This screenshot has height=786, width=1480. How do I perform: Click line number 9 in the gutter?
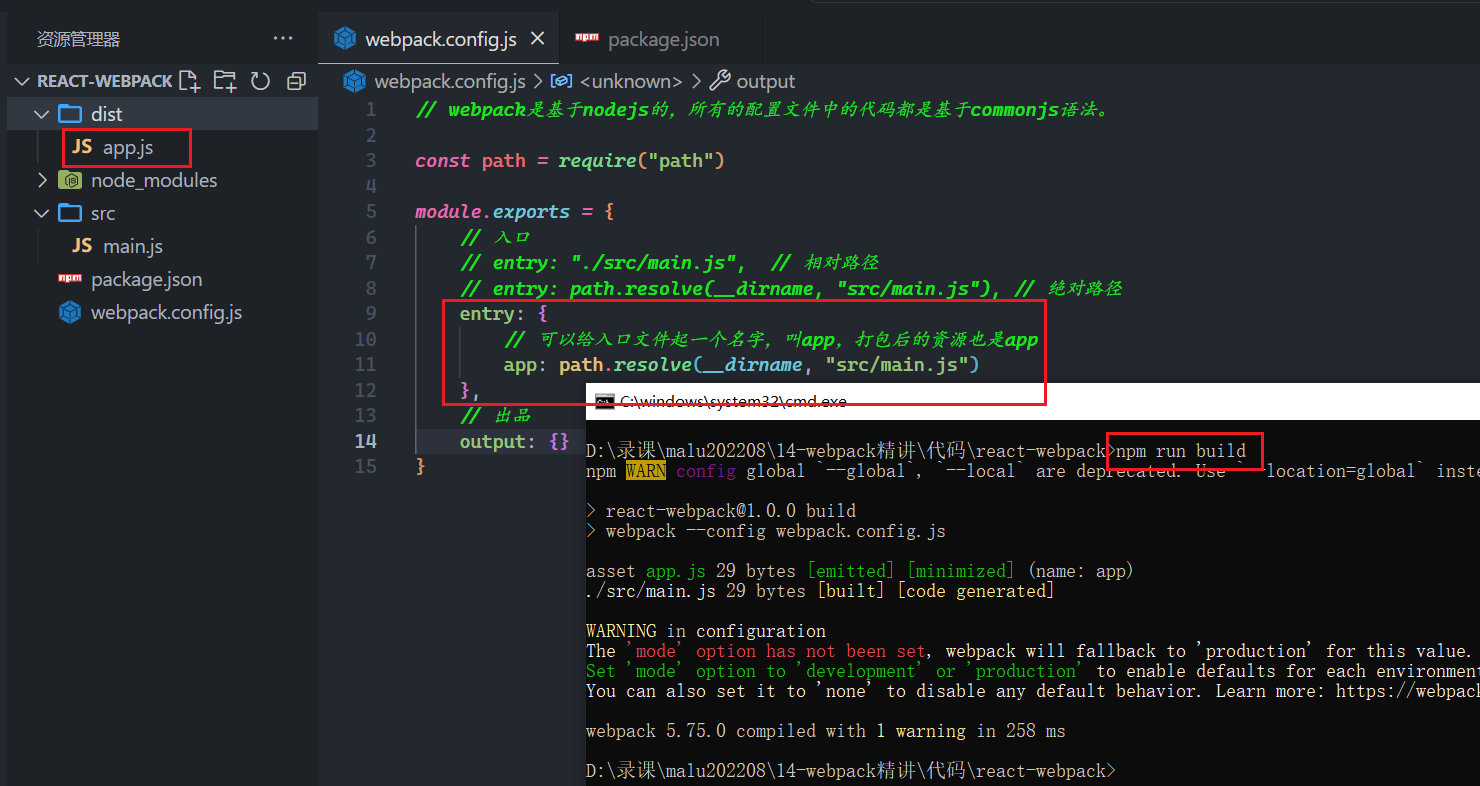pos(371,313)
